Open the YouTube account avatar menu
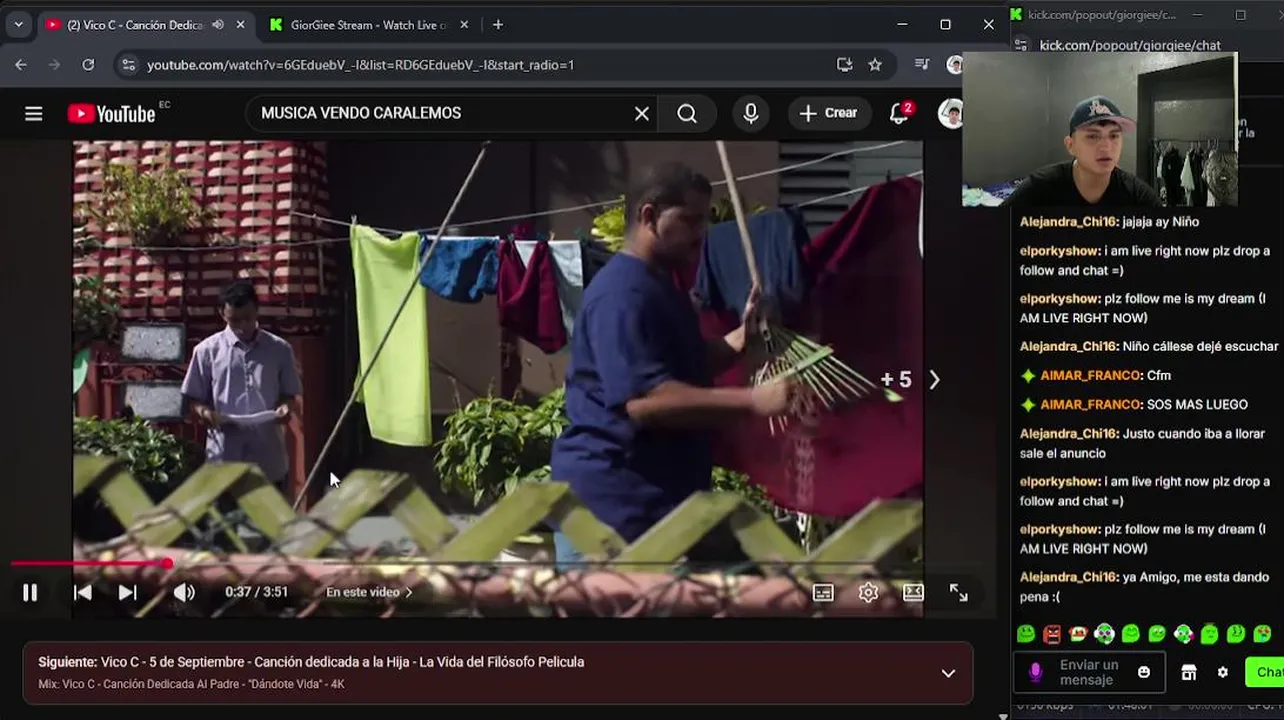The height and width of the screenshot is (720, 1284). [x=950, y=114]
